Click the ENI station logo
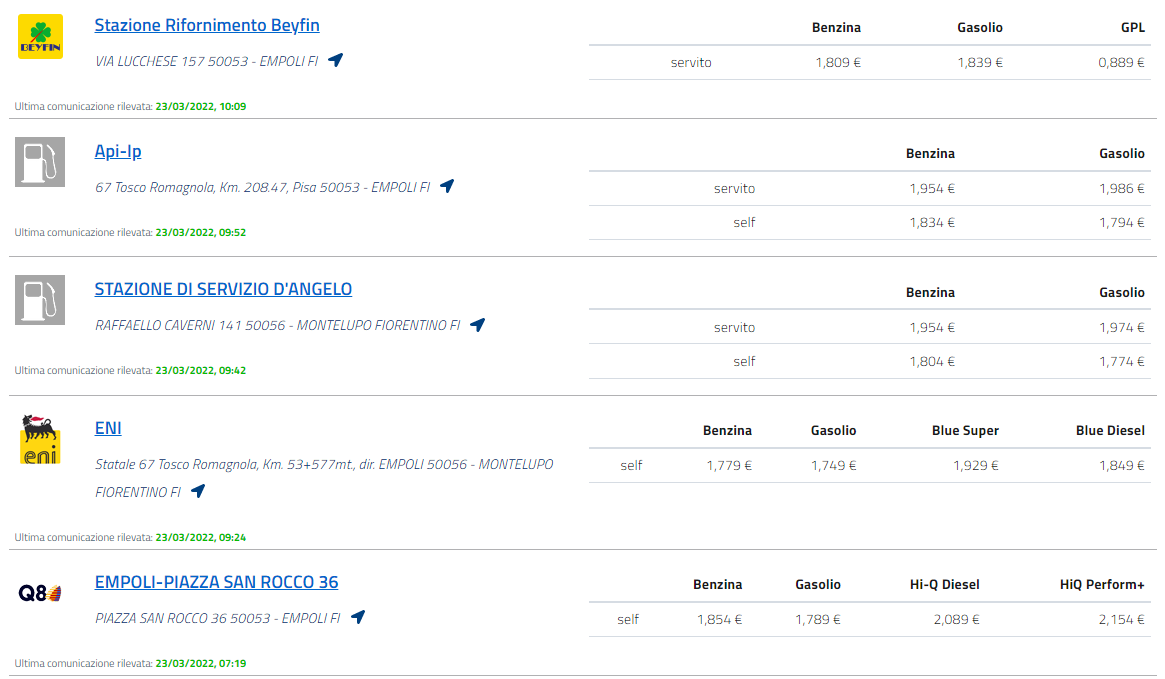The image size is (1165, 679). (40, 440)
